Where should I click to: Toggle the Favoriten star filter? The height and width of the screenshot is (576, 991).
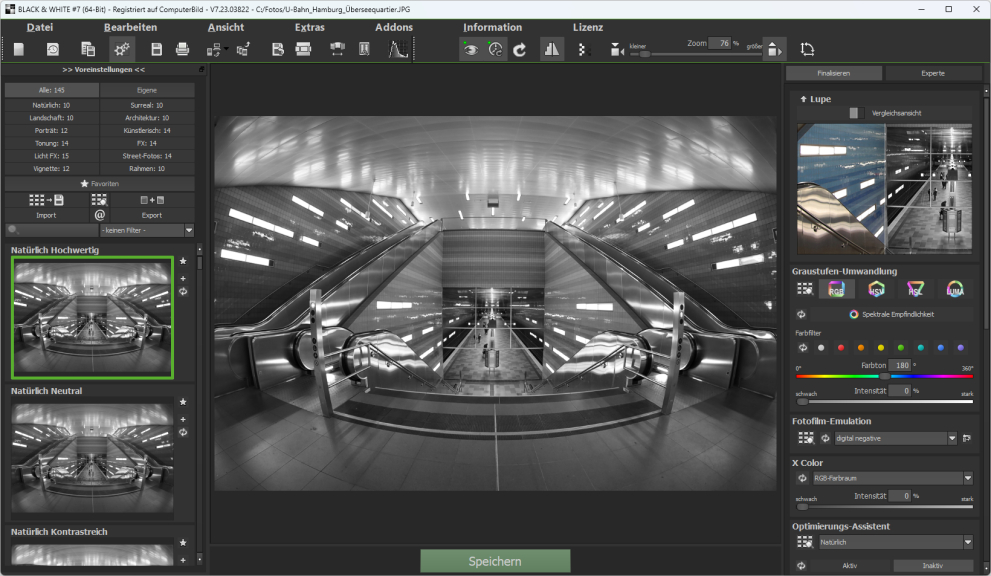(100, 183)
